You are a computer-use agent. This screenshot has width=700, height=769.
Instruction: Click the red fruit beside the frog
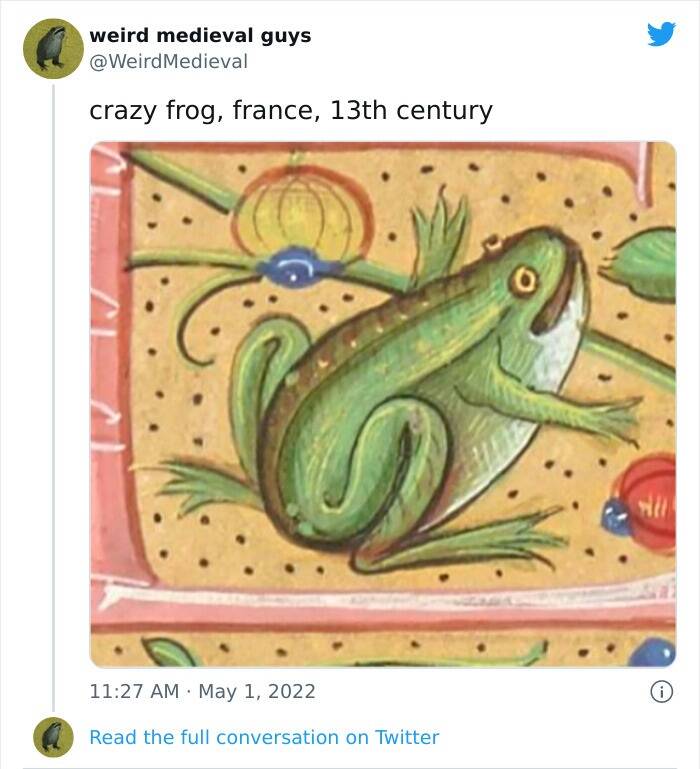coord(648,504)
